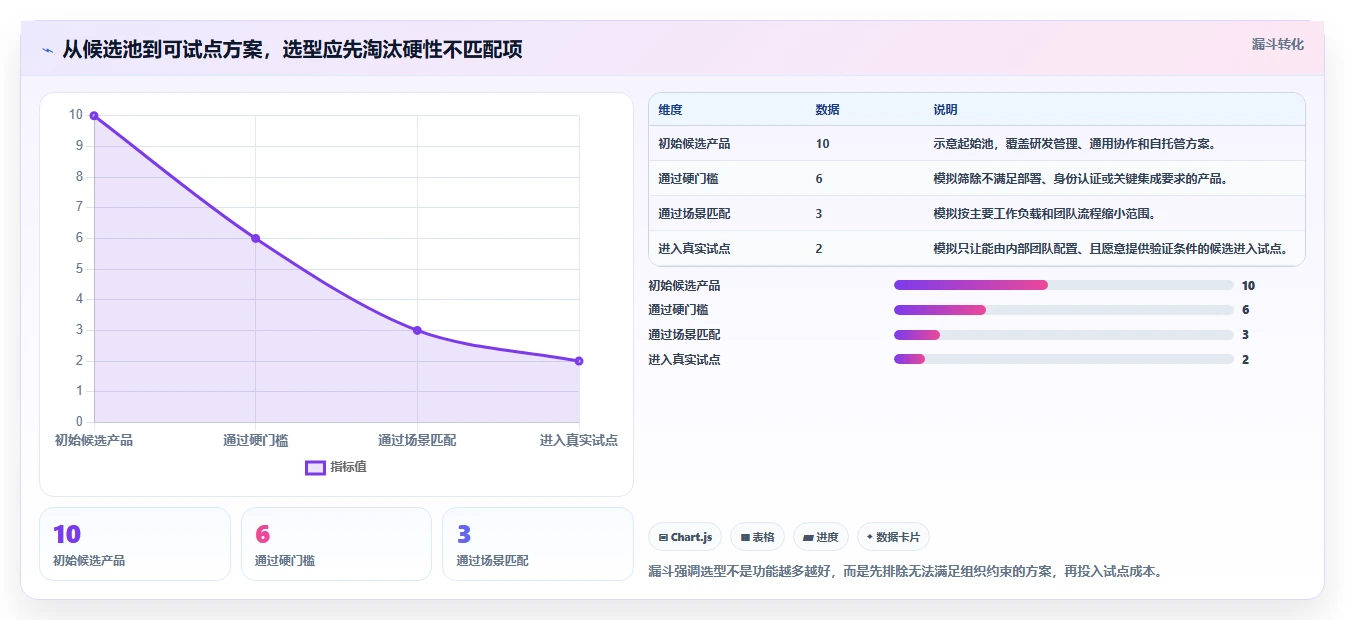Toggle the 指标值 legend swatch under the chart

pos(315,467)
